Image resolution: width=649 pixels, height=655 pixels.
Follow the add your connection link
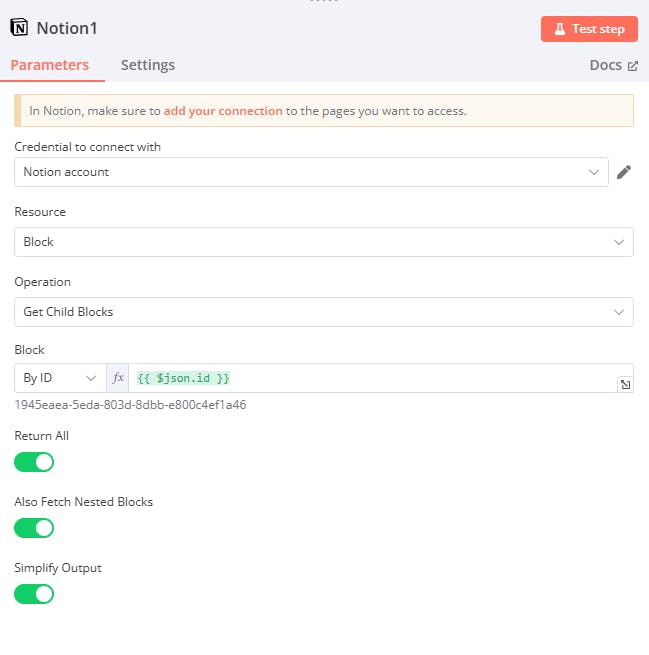point(223,111)
